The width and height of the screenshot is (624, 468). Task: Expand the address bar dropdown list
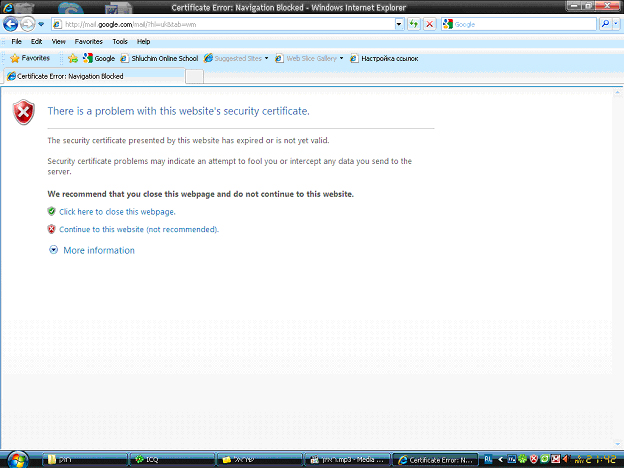click(399, 25)
